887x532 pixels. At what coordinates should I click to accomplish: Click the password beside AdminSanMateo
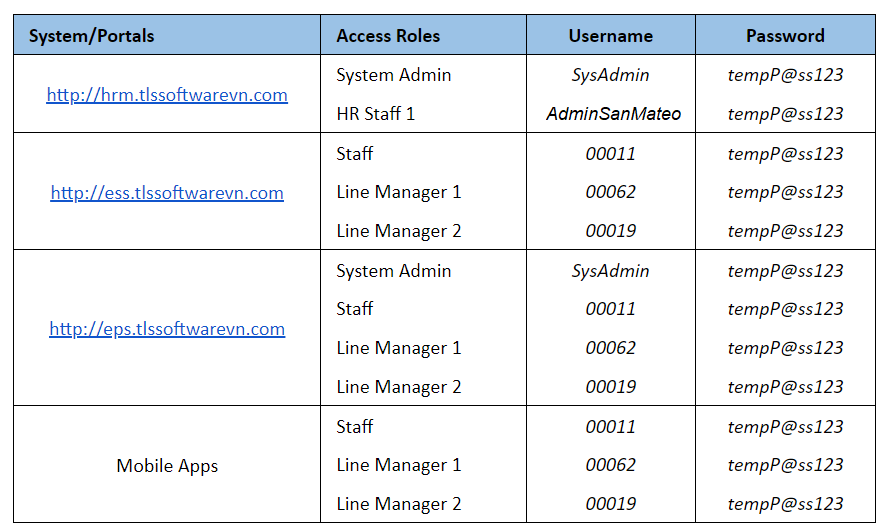click(785, 114)
